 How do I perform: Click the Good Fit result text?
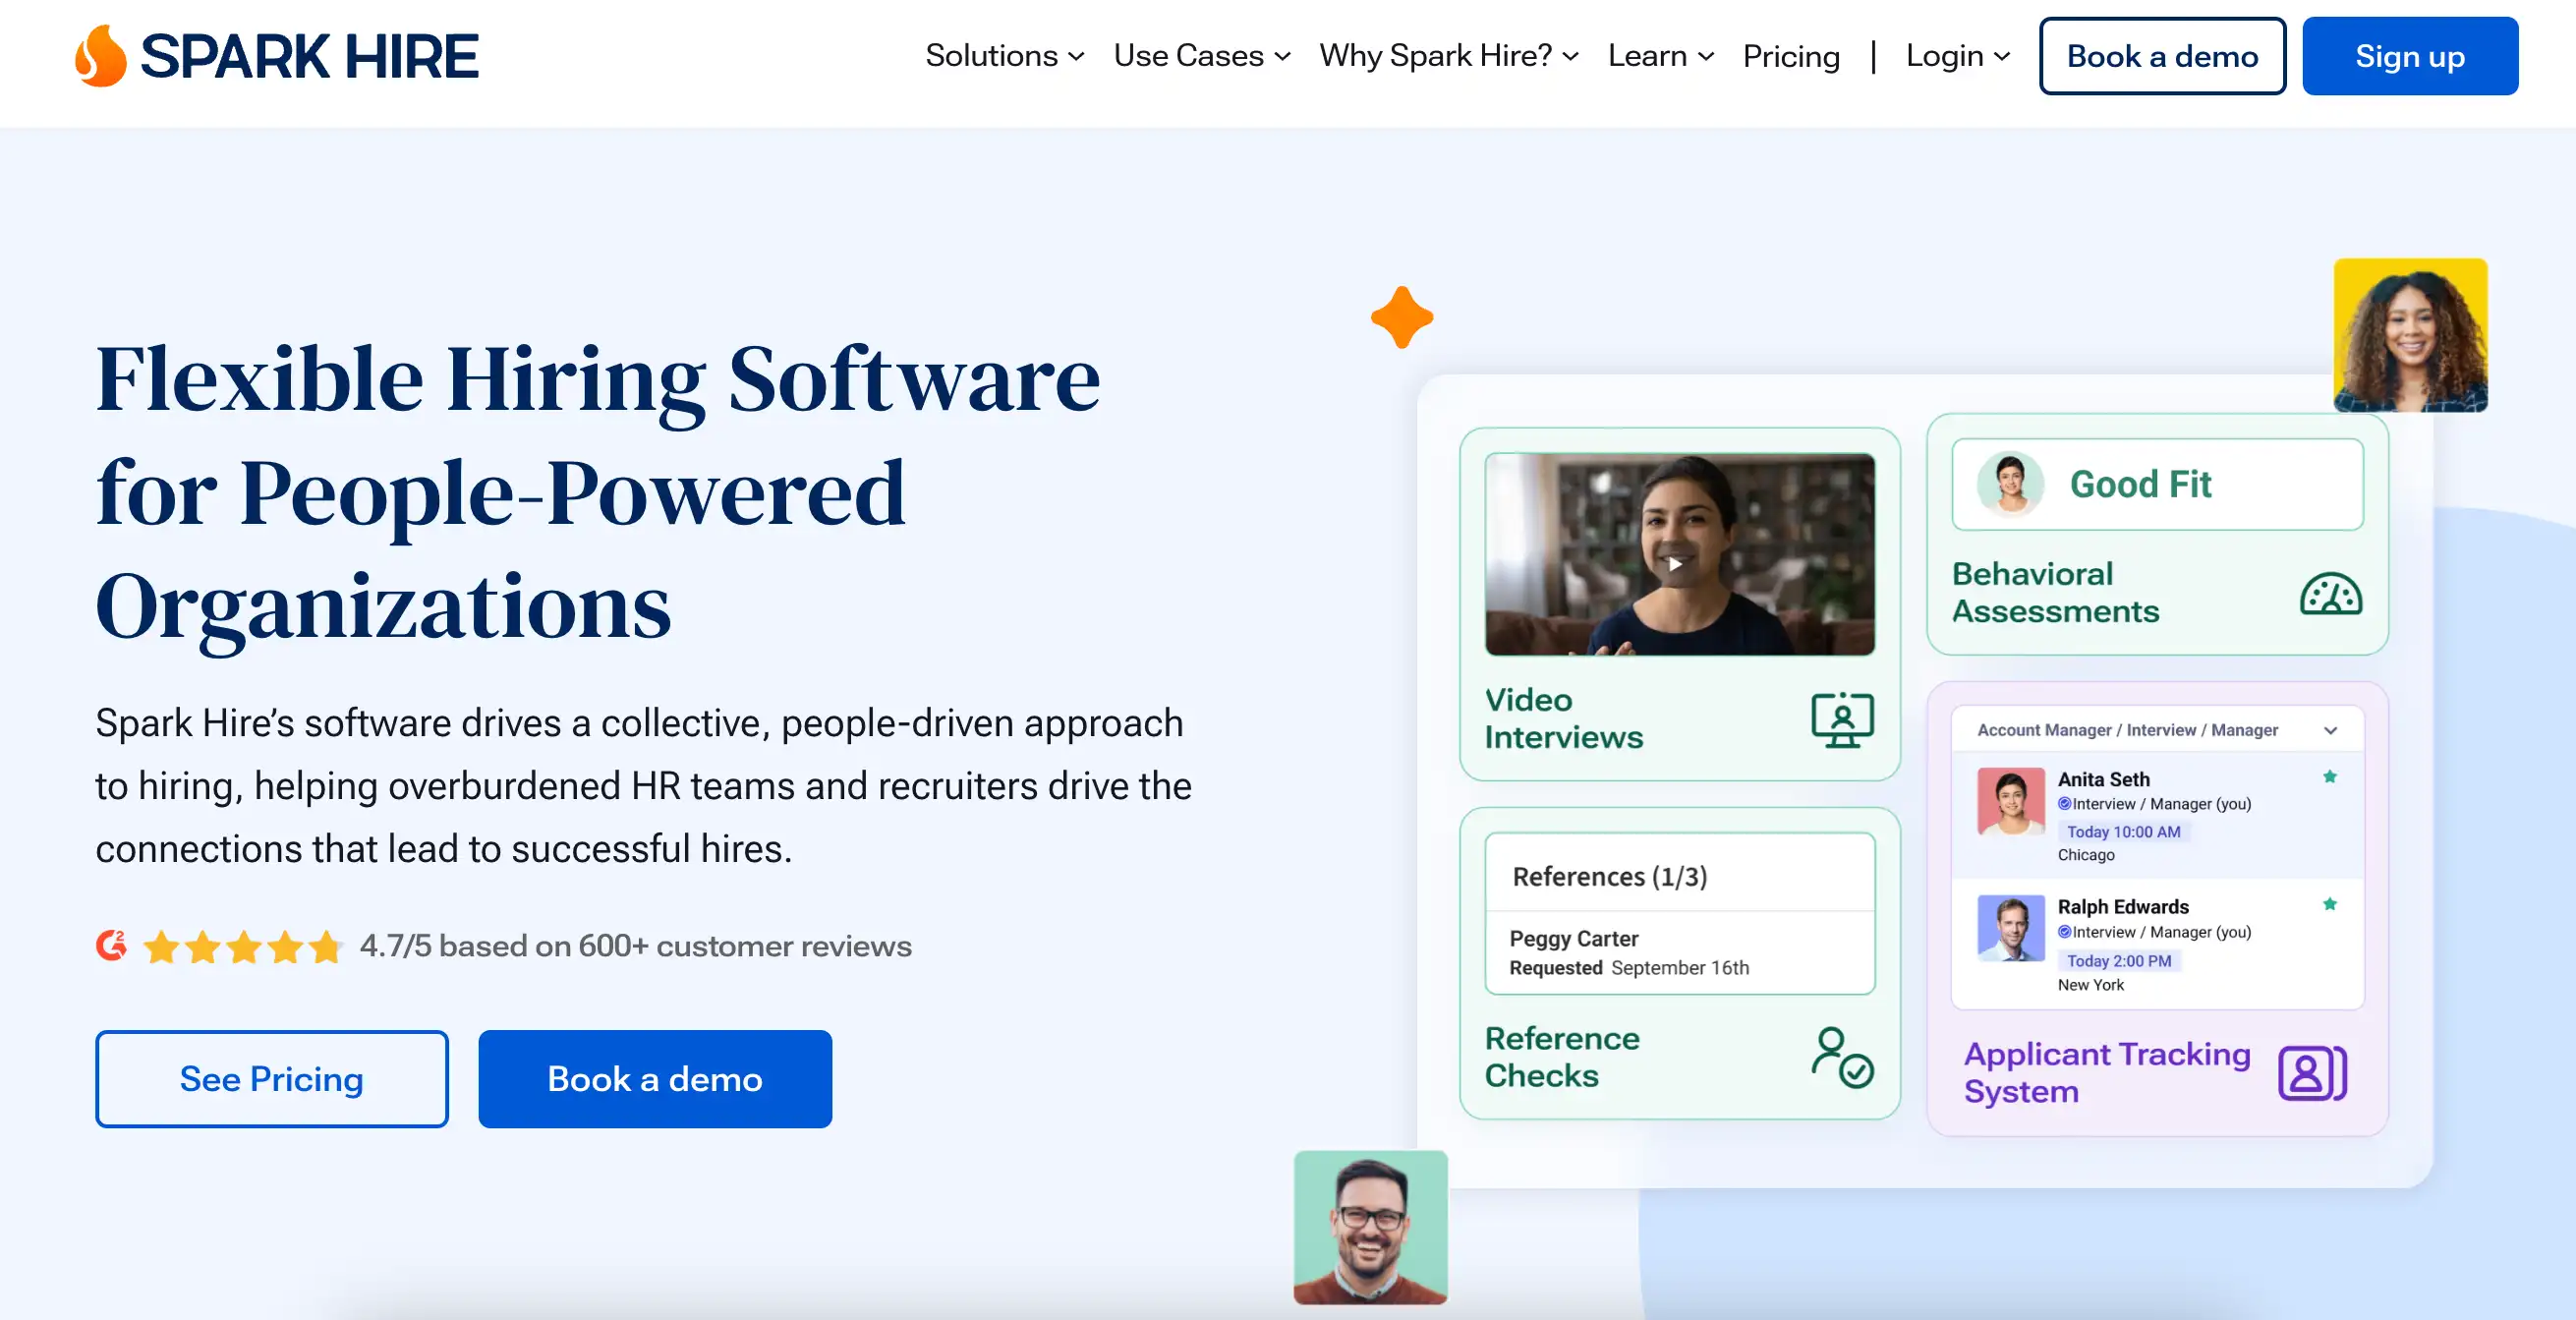[2140, 484]
